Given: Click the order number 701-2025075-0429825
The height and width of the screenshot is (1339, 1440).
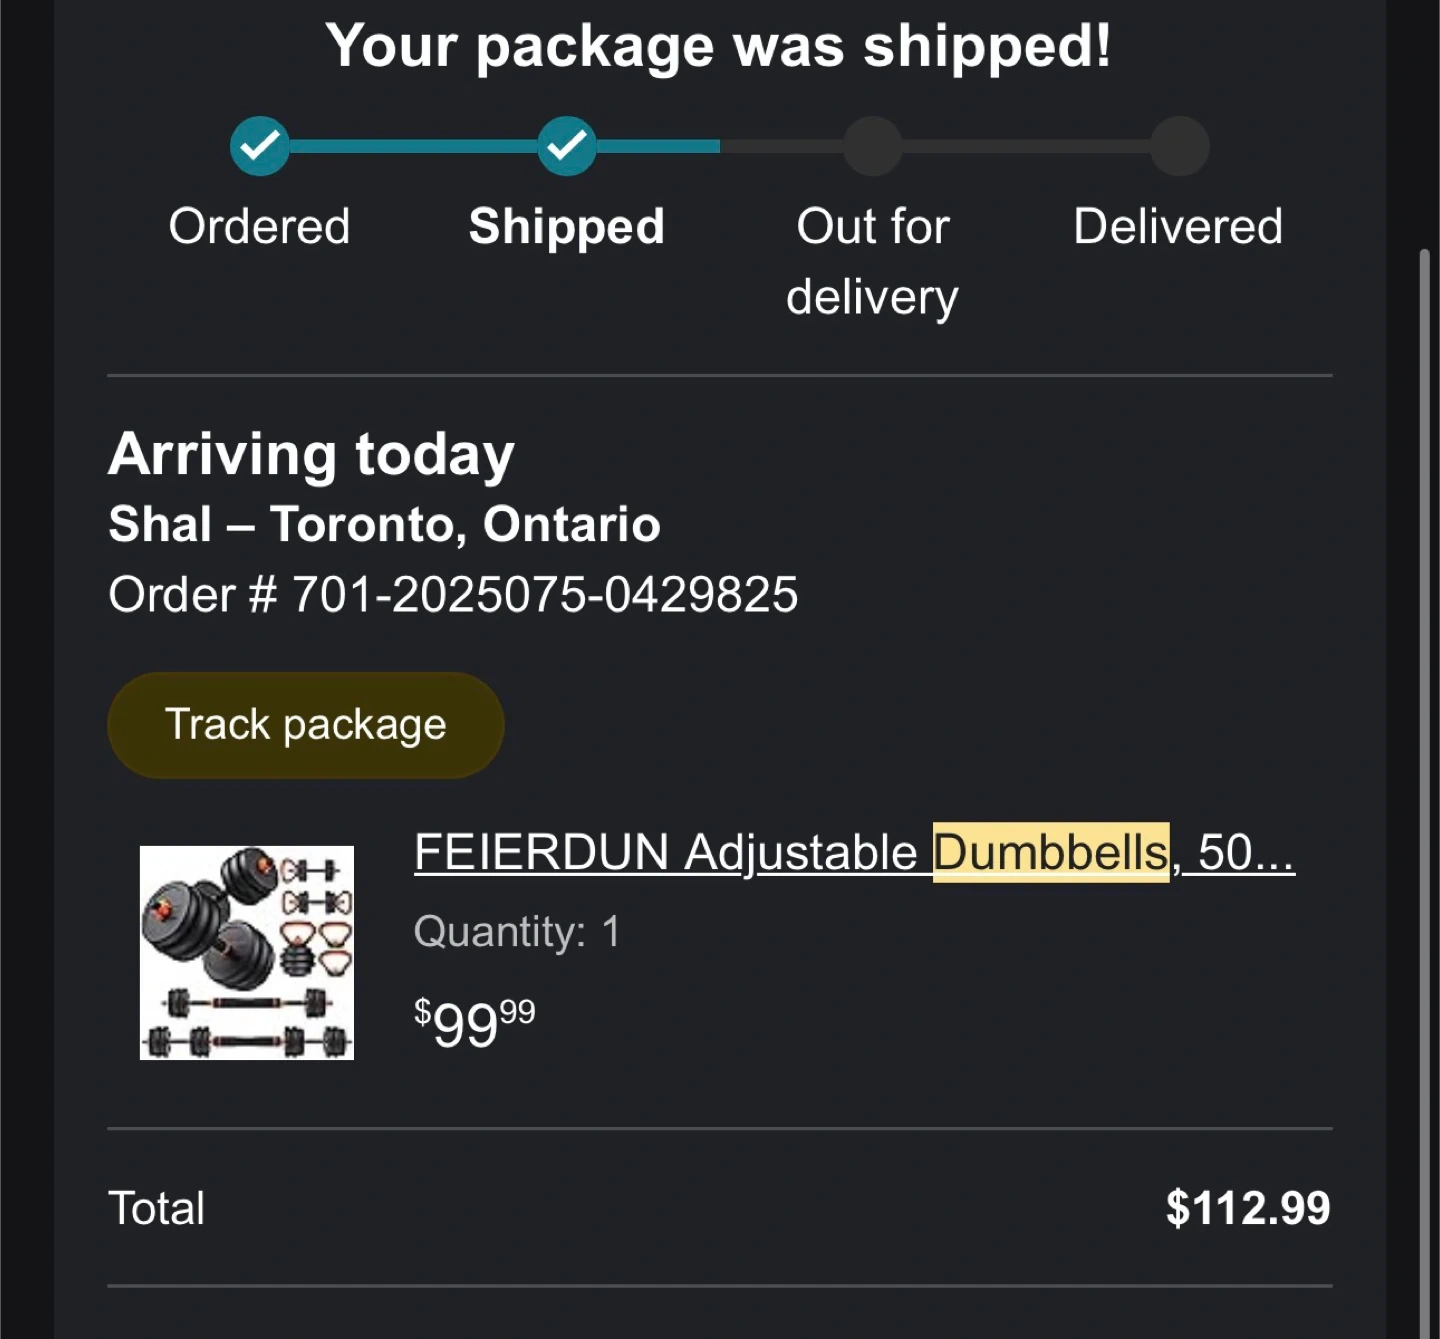Looking at the screenshot, I should point(545,594).
